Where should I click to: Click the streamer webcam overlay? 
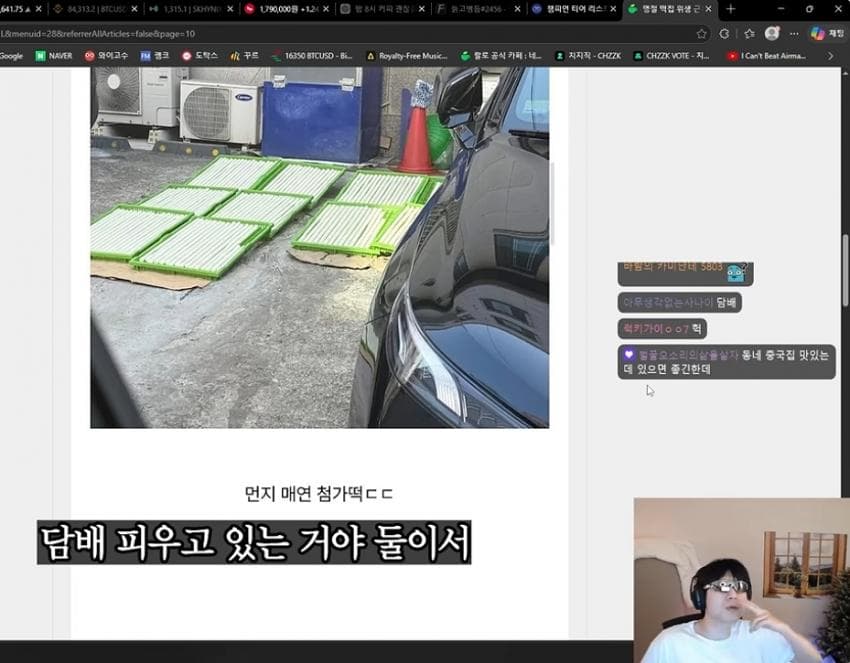click(x=742, y=580)
